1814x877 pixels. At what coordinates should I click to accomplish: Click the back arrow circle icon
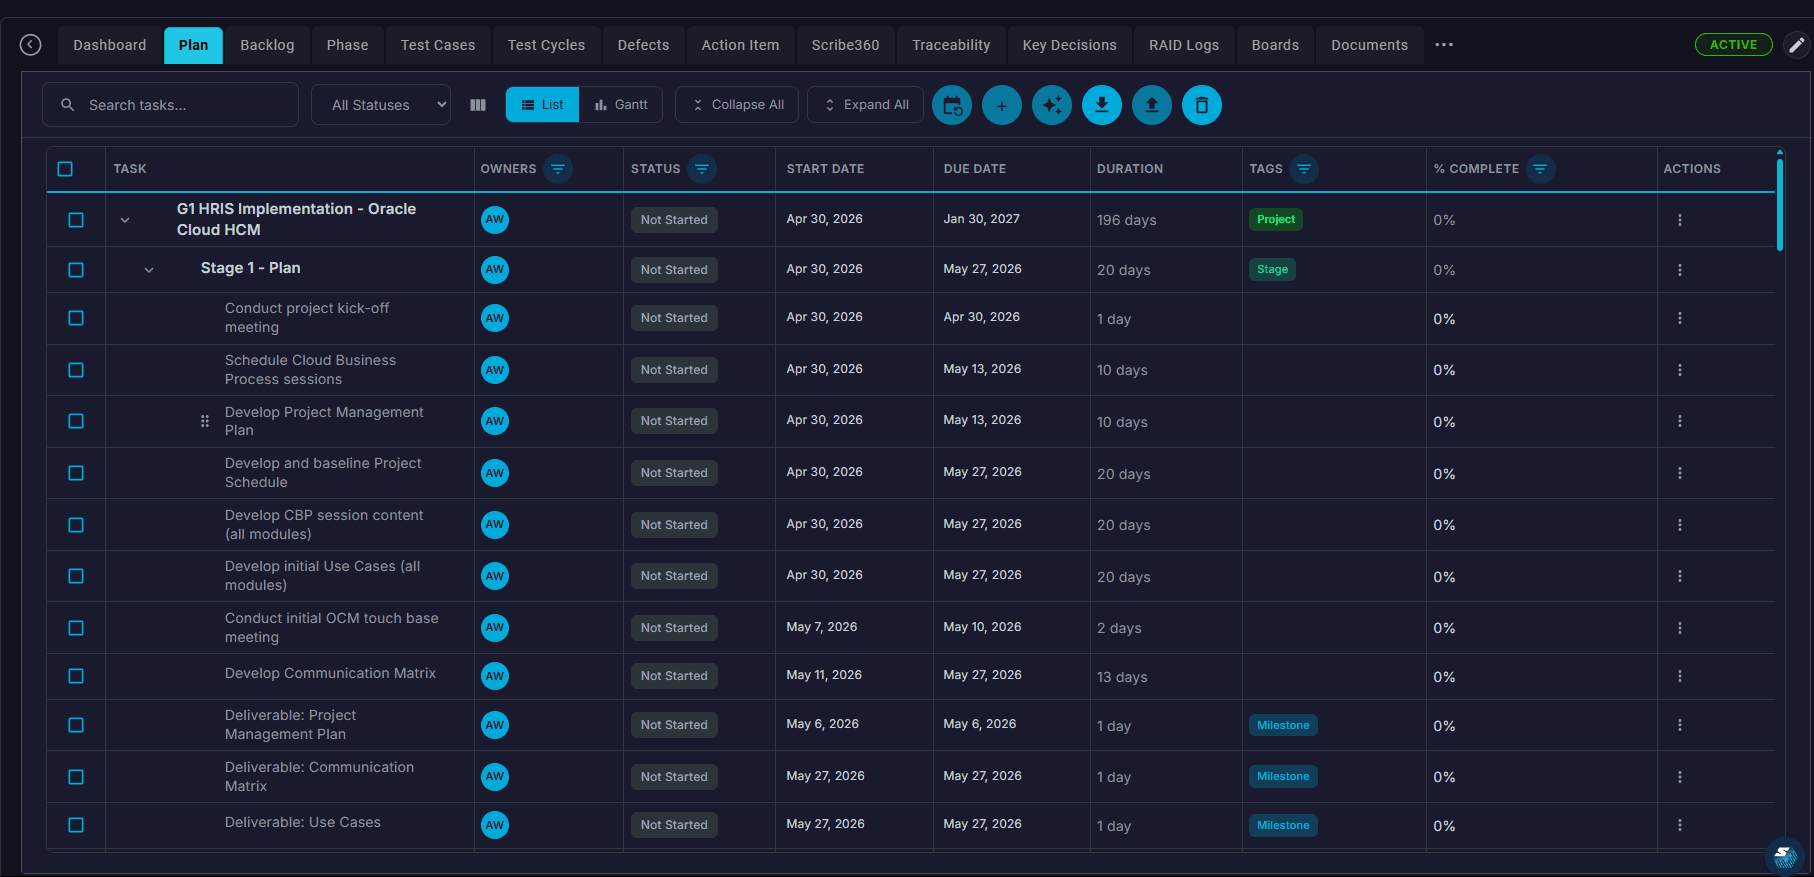click(31, 45)
